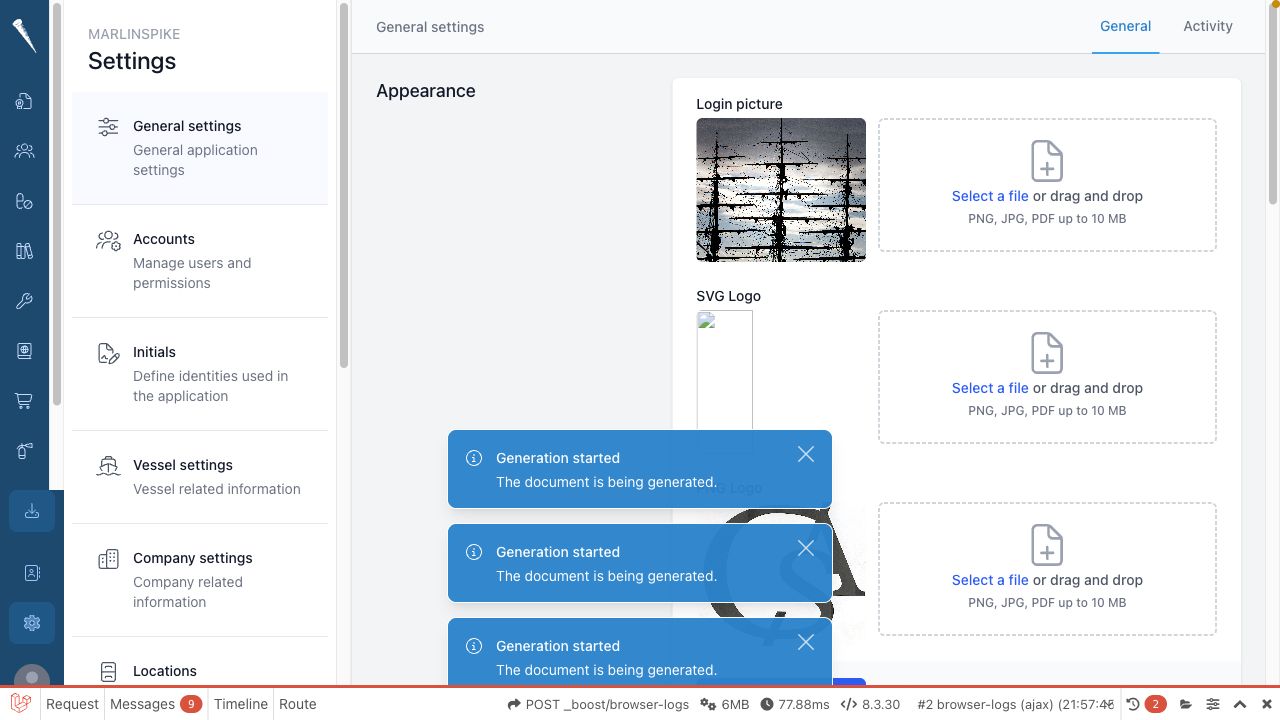This screenshot has height=720, width=1280.
Task: Click the settings list vertical scrollbar
Action: pos(344,186)
